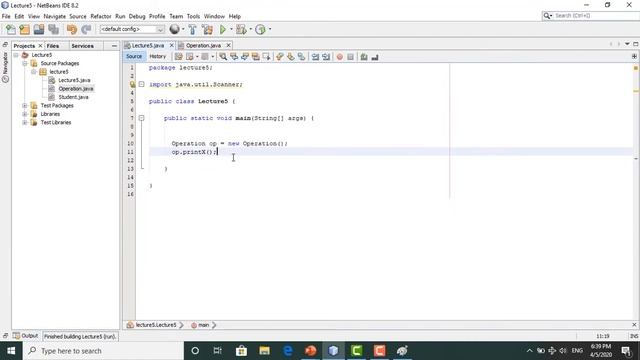This screenshot has width=640, height=360.
Task: Click the Shift Line Right icon
Action: point(326,57)
